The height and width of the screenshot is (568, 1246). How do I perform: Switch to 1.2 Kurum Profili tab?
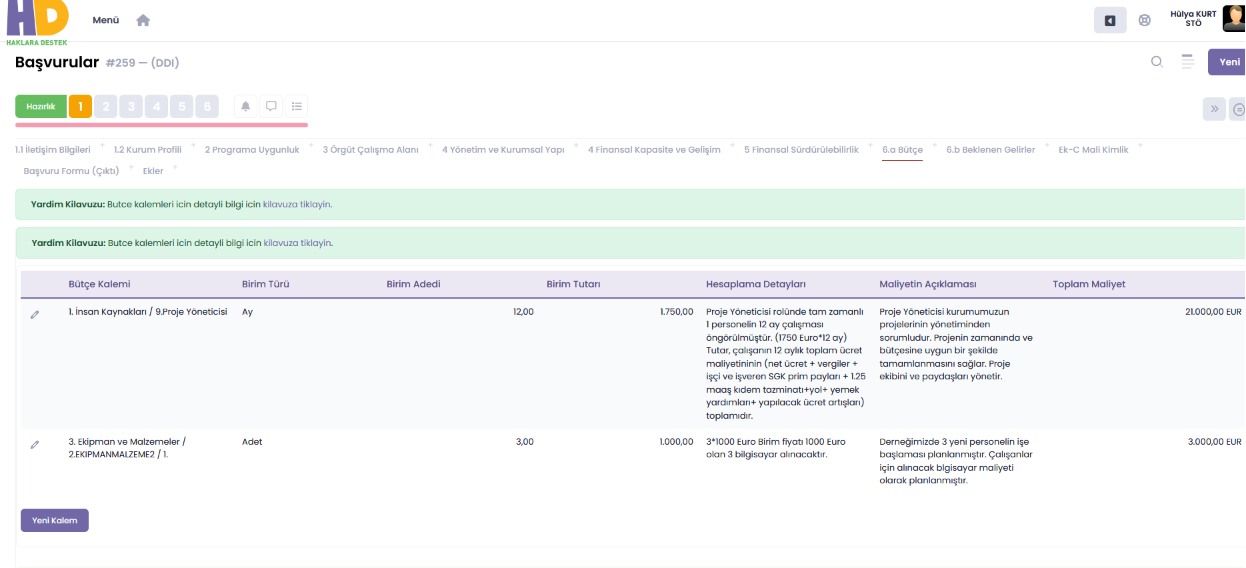pos(148,149)
